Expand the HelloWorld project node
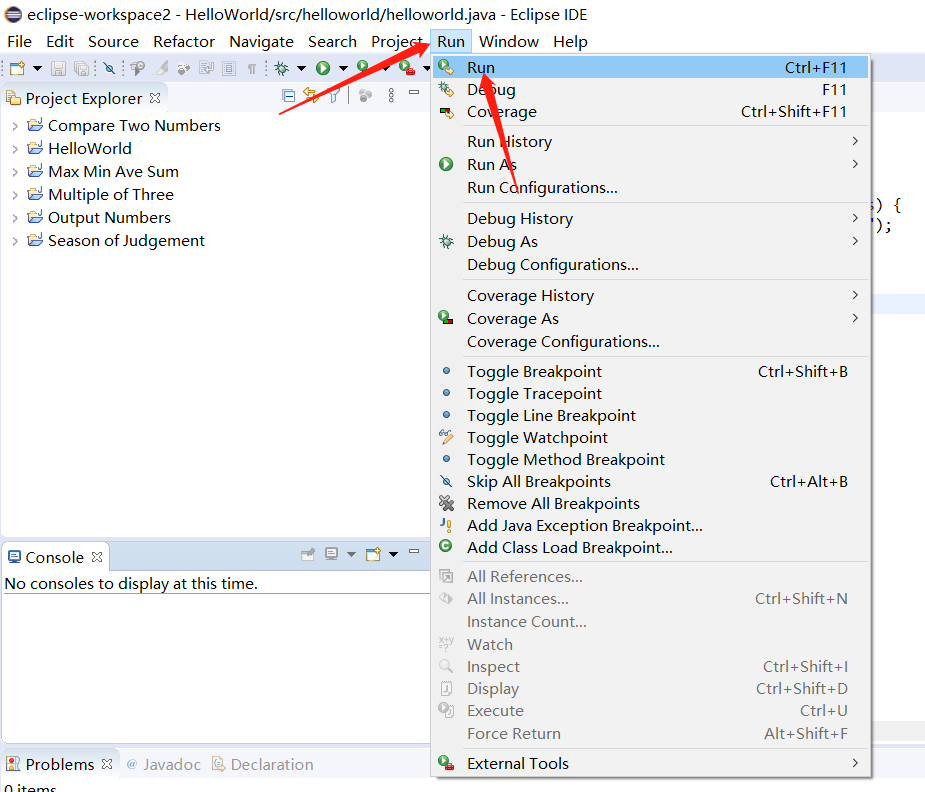Viewport: 925px width, 792px height. coord(15,149)
